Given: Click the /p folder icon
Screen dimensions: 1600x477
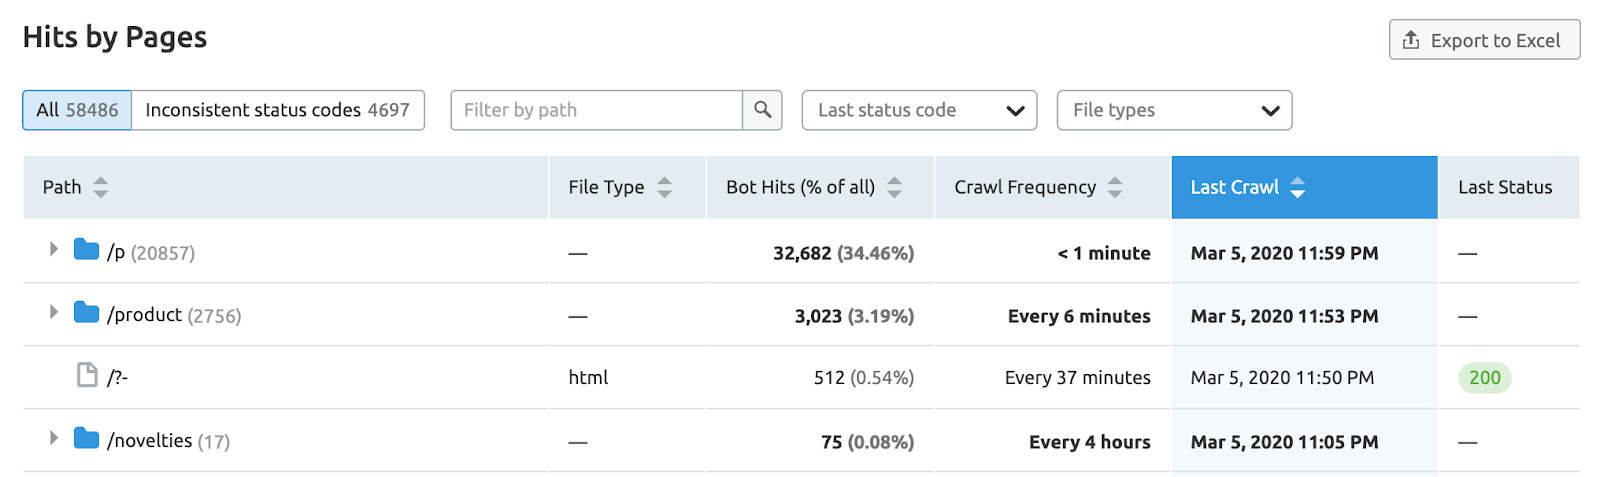Looking at the screenshot, I should 87,250.
